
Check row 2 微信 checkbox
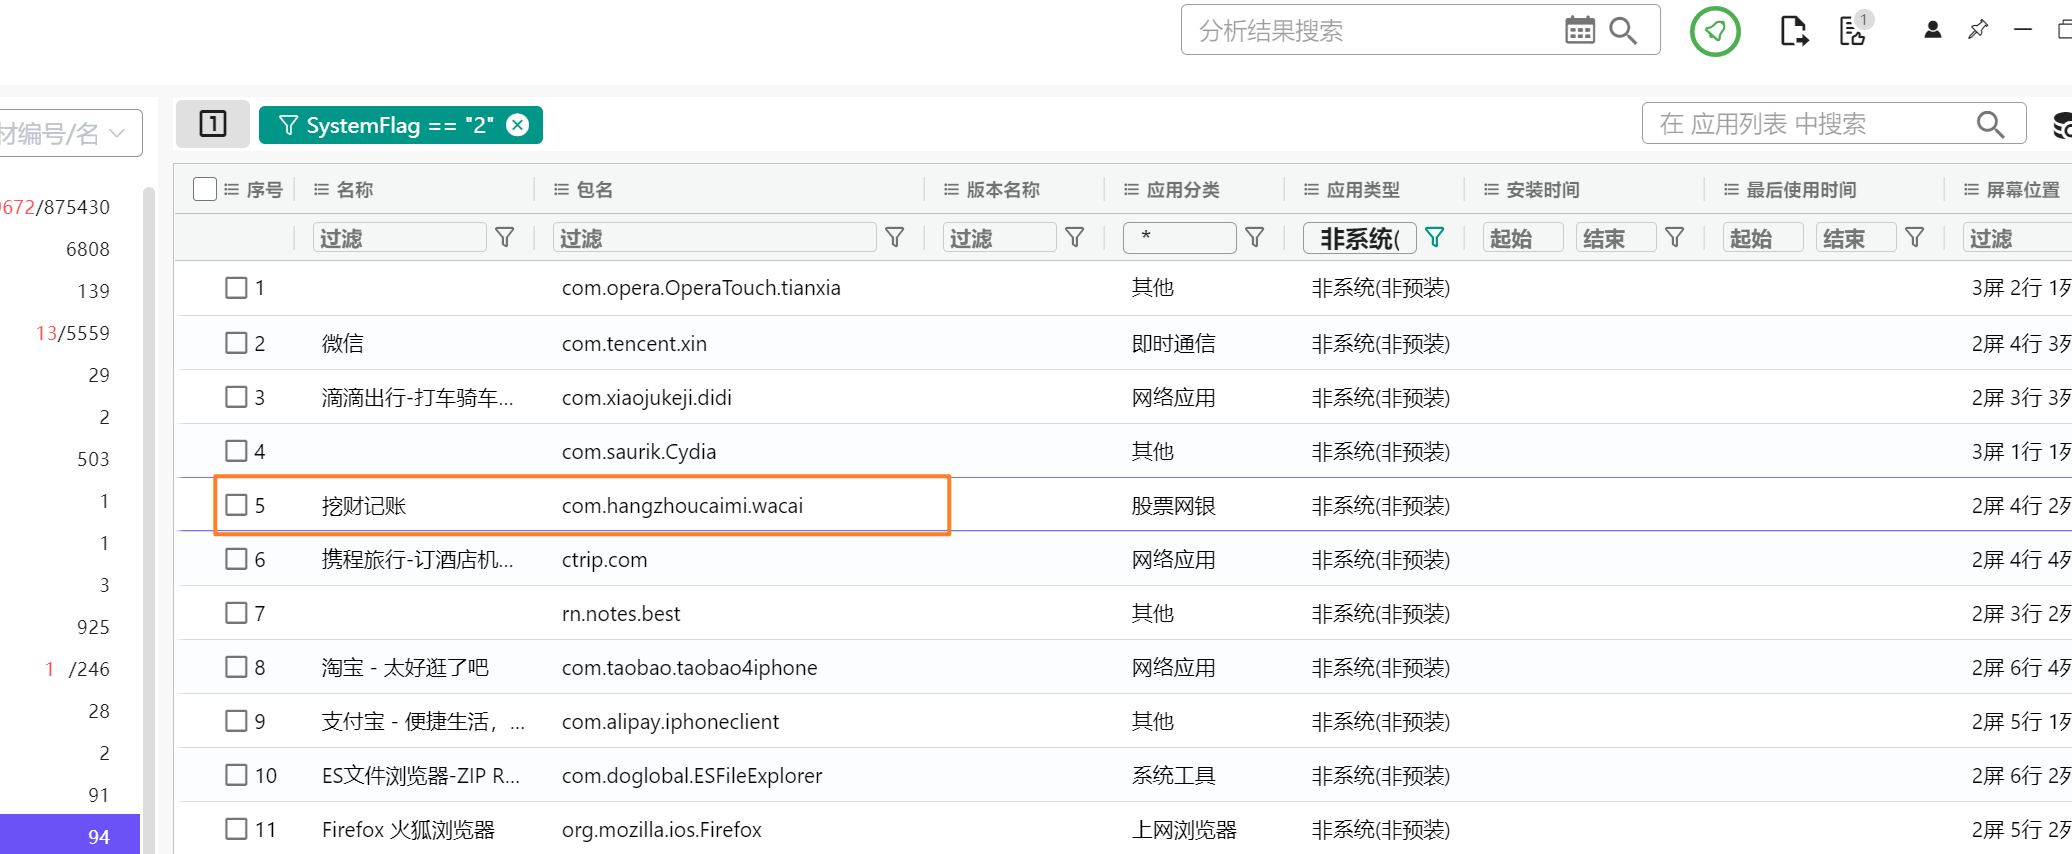[x=236, y=343]
